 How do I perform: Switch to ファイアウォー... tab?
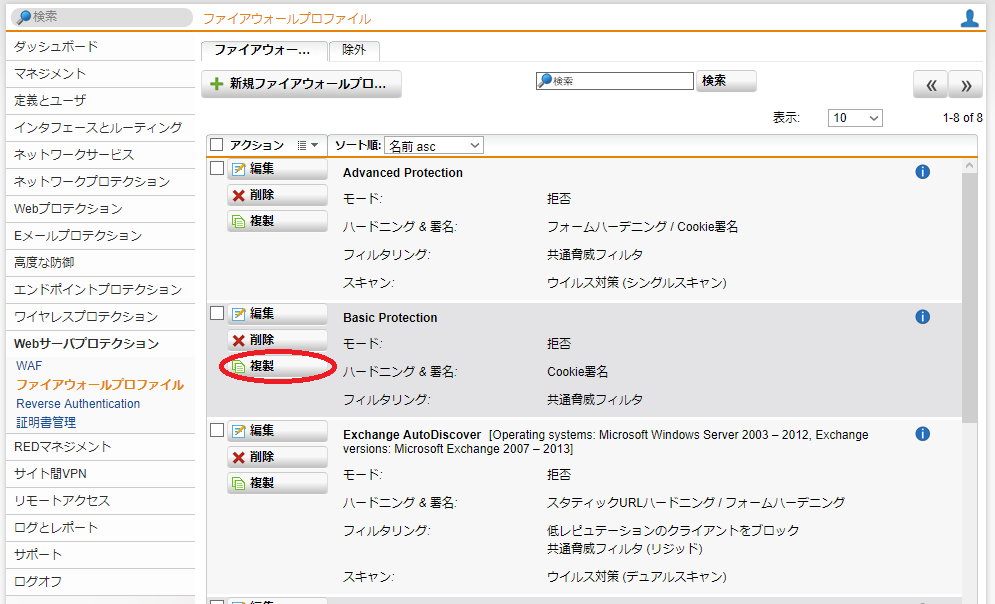pyautogui.click(x=264, y=50)
